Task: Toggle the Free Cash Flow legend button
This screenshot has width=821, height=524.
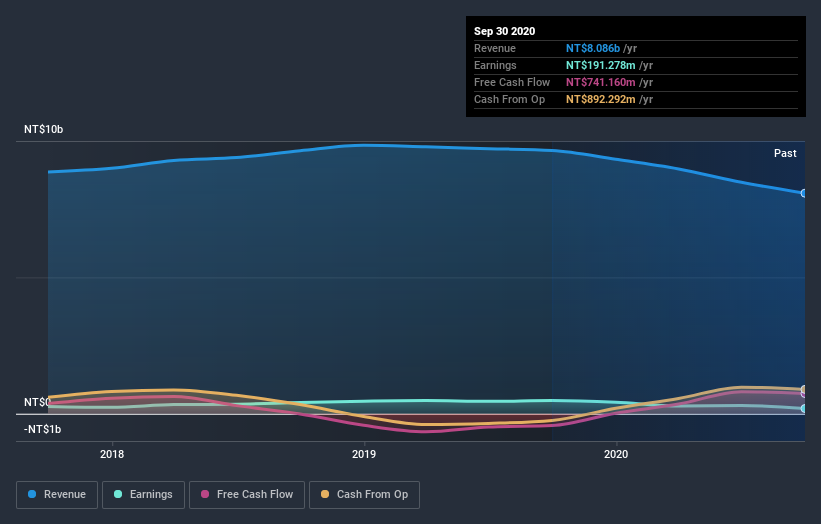Action: (x=247, y=495)
